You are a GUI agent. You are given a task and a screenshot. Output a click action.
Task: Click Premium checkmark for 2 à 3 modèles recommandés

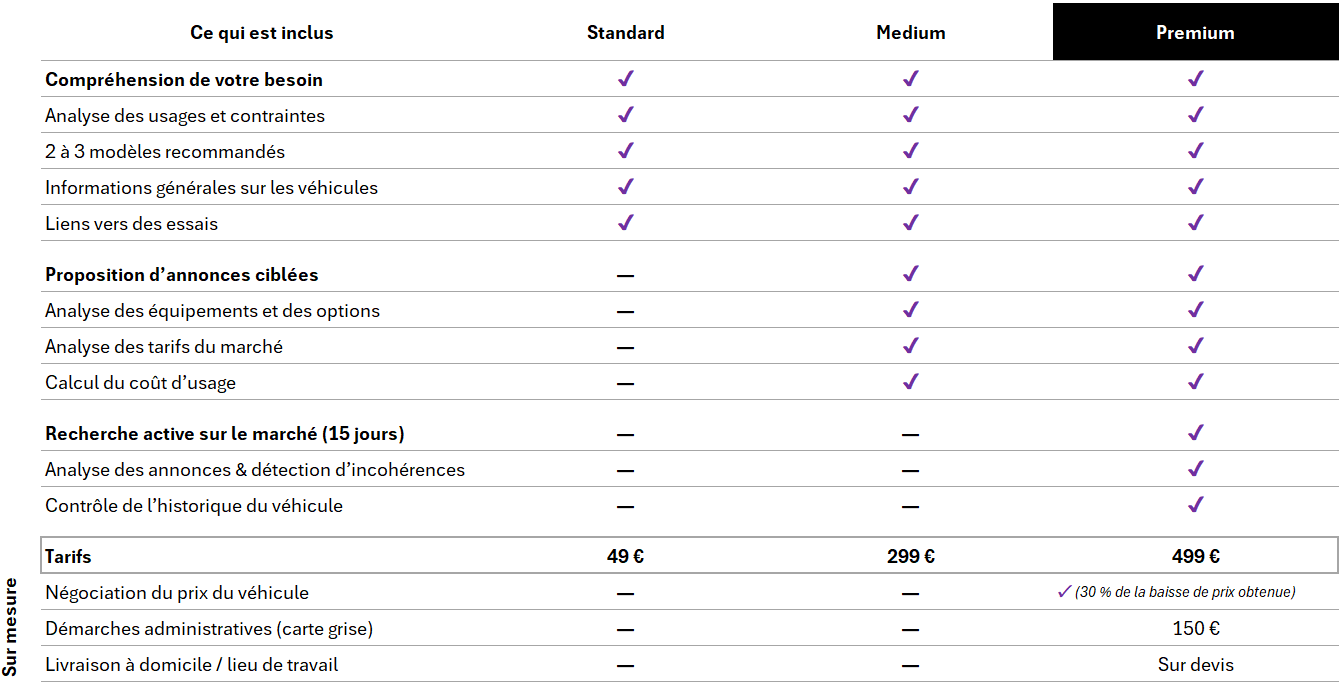click(x=1195, y=151)
